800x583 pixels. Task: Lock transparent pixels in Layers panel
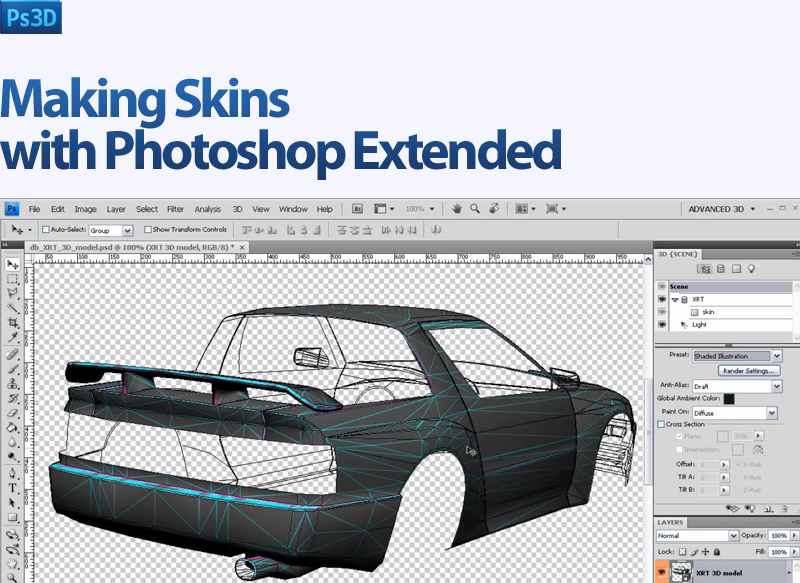[x=683, y=552]
